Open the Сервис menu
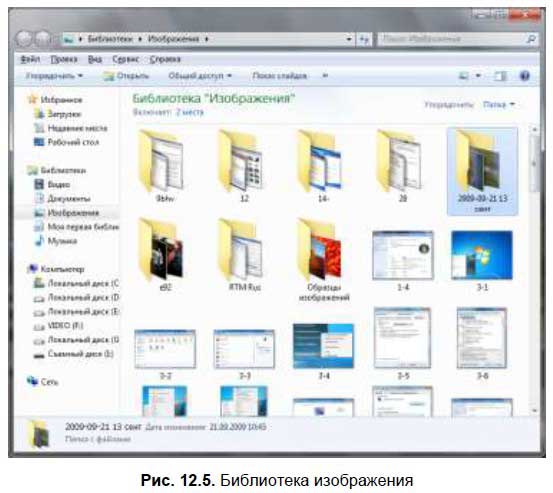 (126, 59)
